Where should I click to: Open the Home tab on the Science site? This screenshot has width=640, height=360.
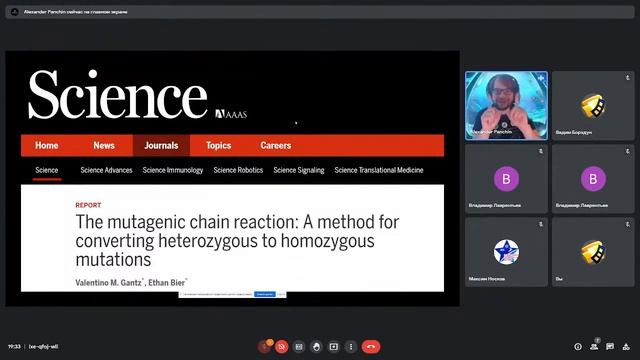47,145
